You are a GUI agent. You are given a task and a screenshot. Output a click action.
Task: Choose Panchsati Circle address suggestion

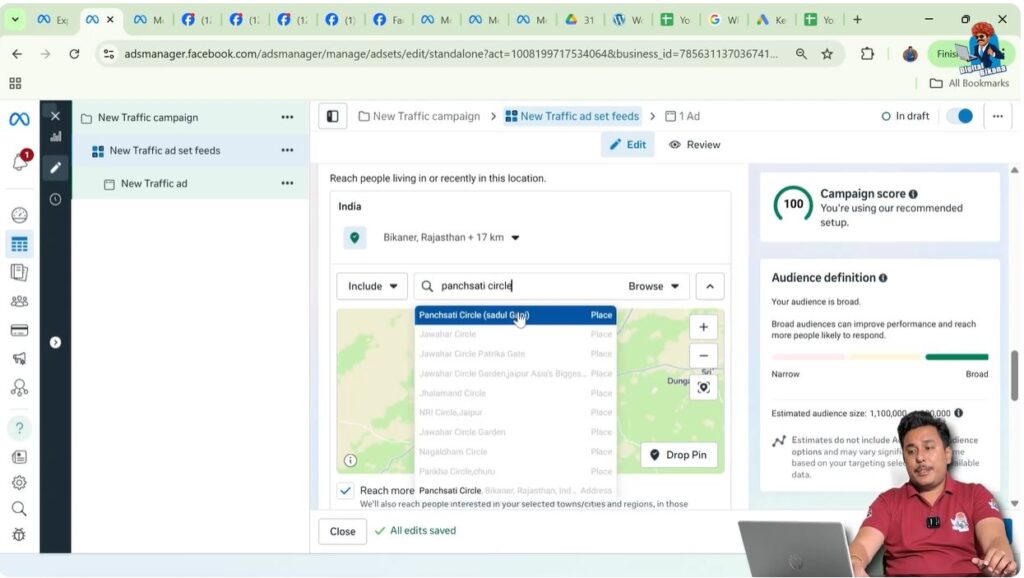coord(515,490)
